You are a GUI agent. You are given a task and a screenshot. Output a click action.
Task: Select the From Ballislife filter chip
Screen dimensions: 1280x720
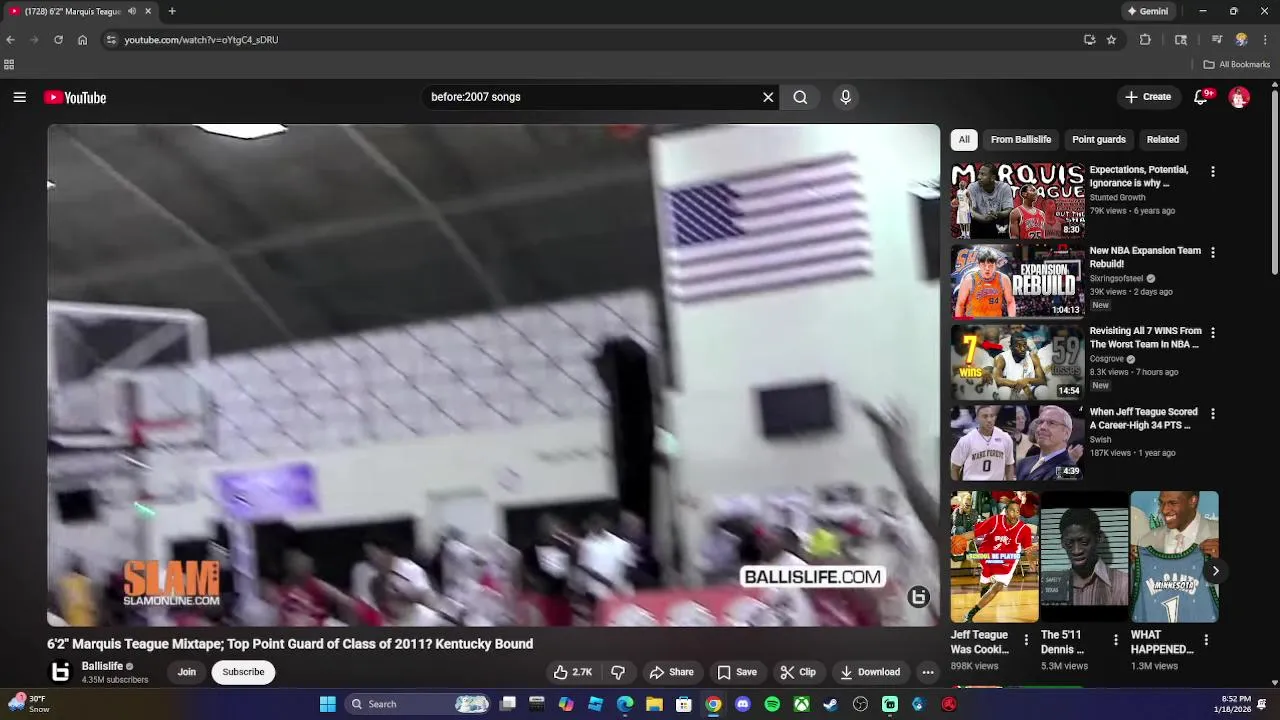[1021, 140]
